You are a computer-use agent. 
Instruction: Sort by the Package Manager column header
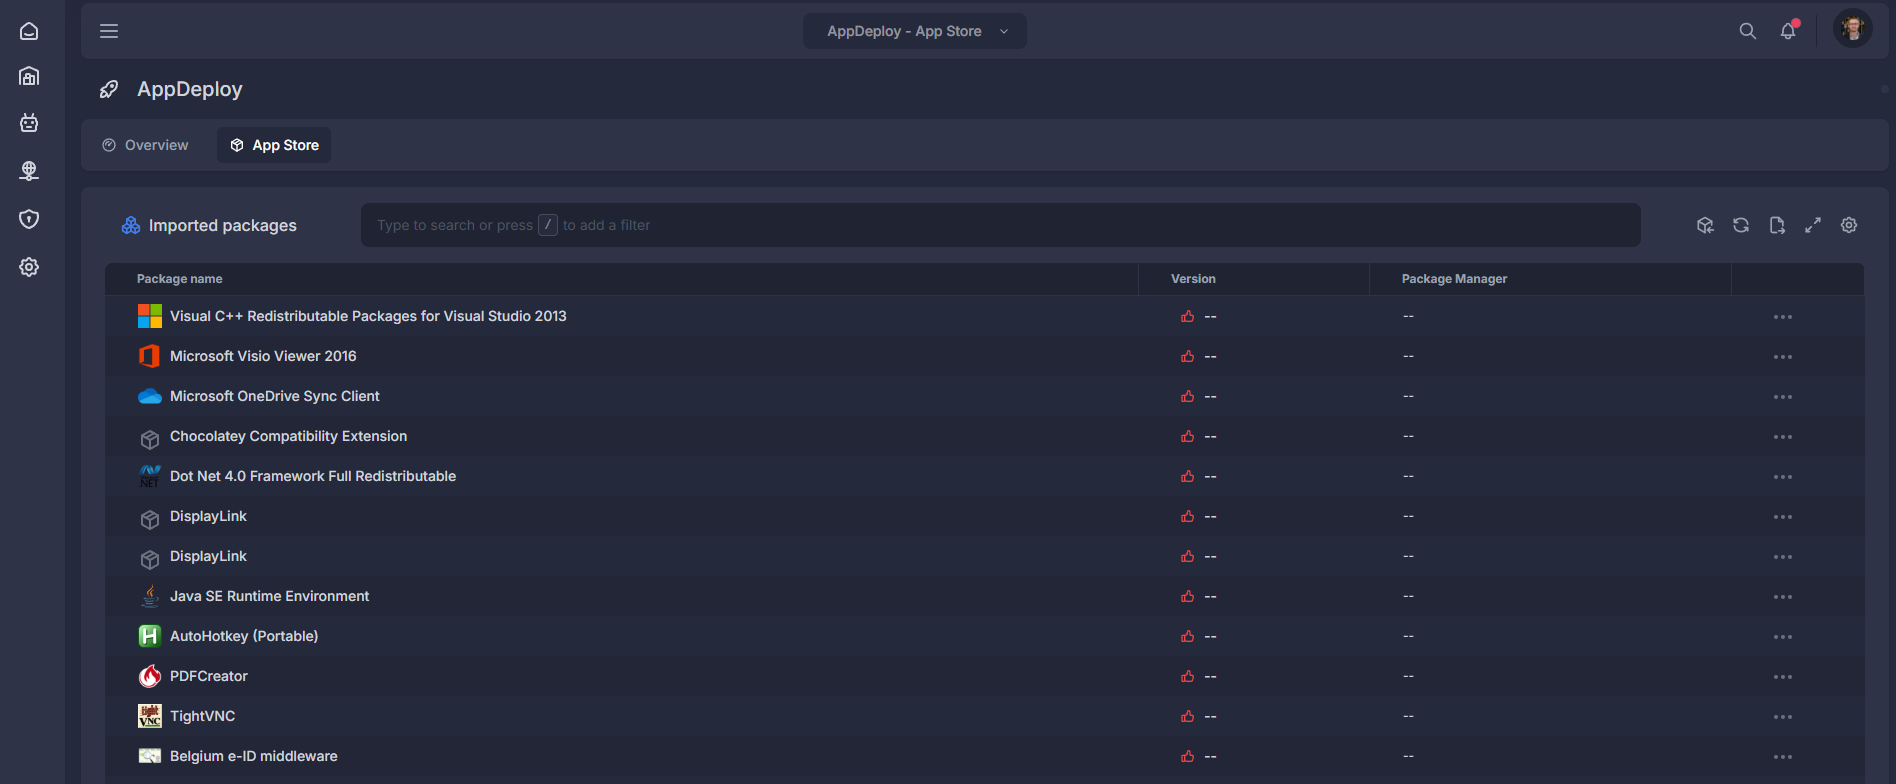coord(1454,279)
